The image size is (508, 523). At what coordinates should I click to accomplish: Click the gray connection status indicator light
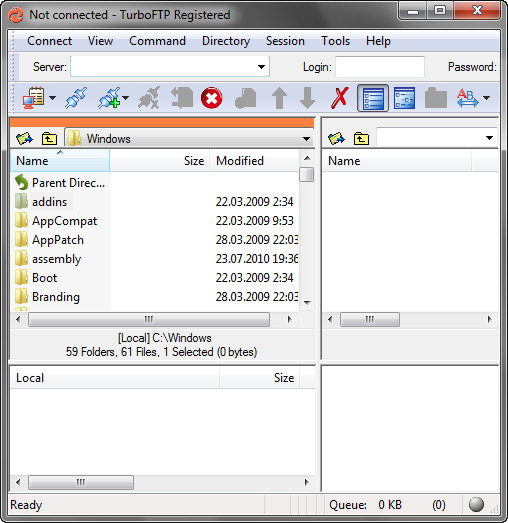476,504
